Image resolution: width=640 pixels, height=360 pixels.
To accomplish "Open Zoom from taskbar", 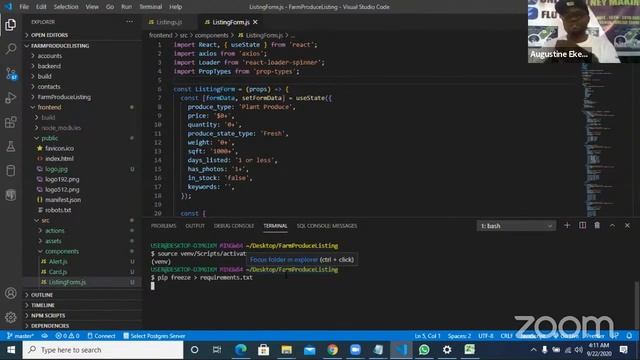I will [356, 350].
